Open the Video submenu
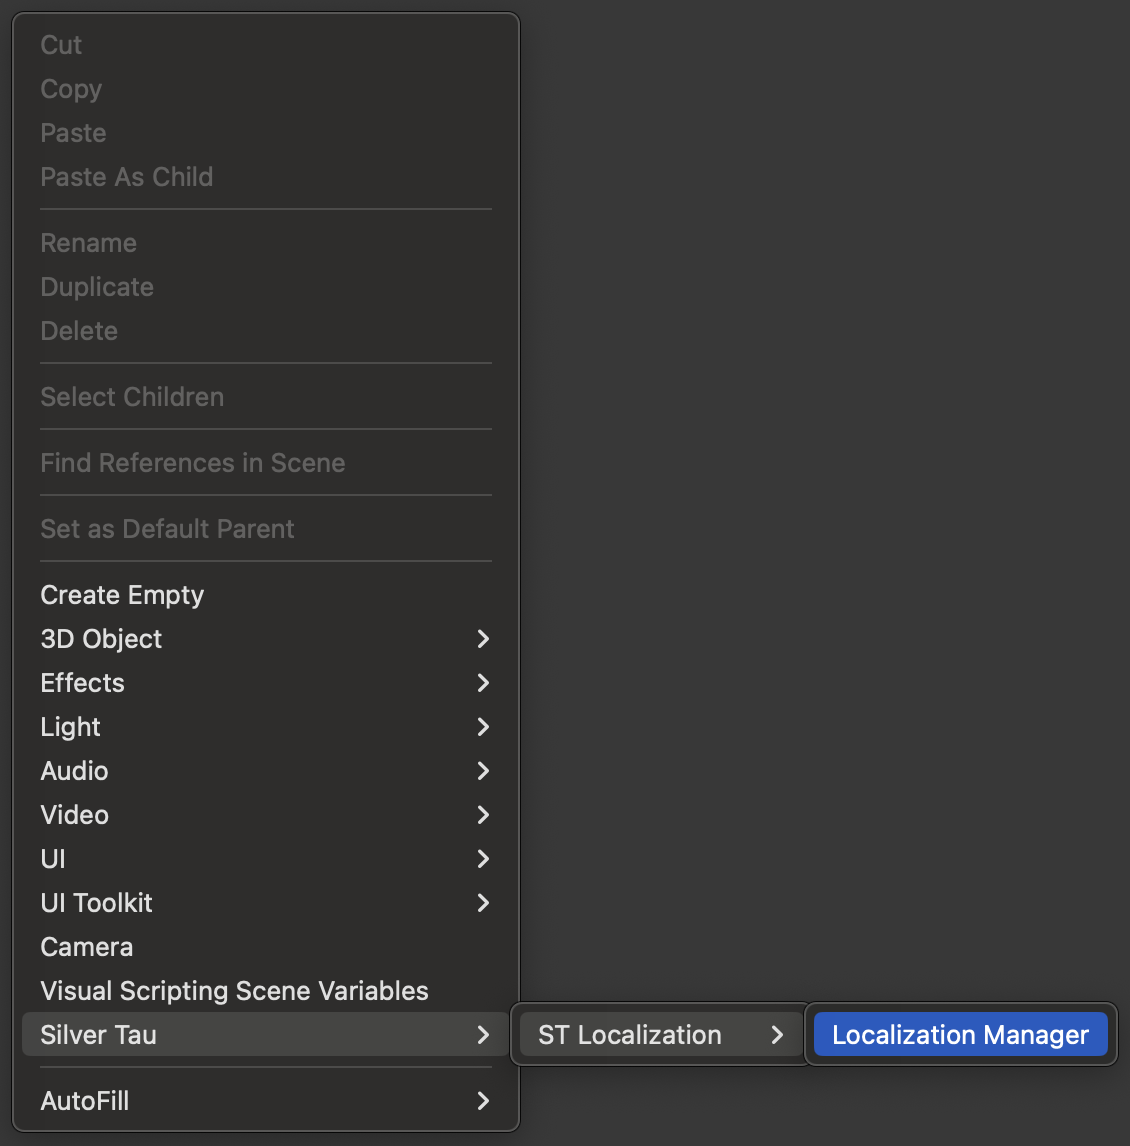Image resolution: width=1130 pixels, height=1146 pixels. (x=75, y=815)
